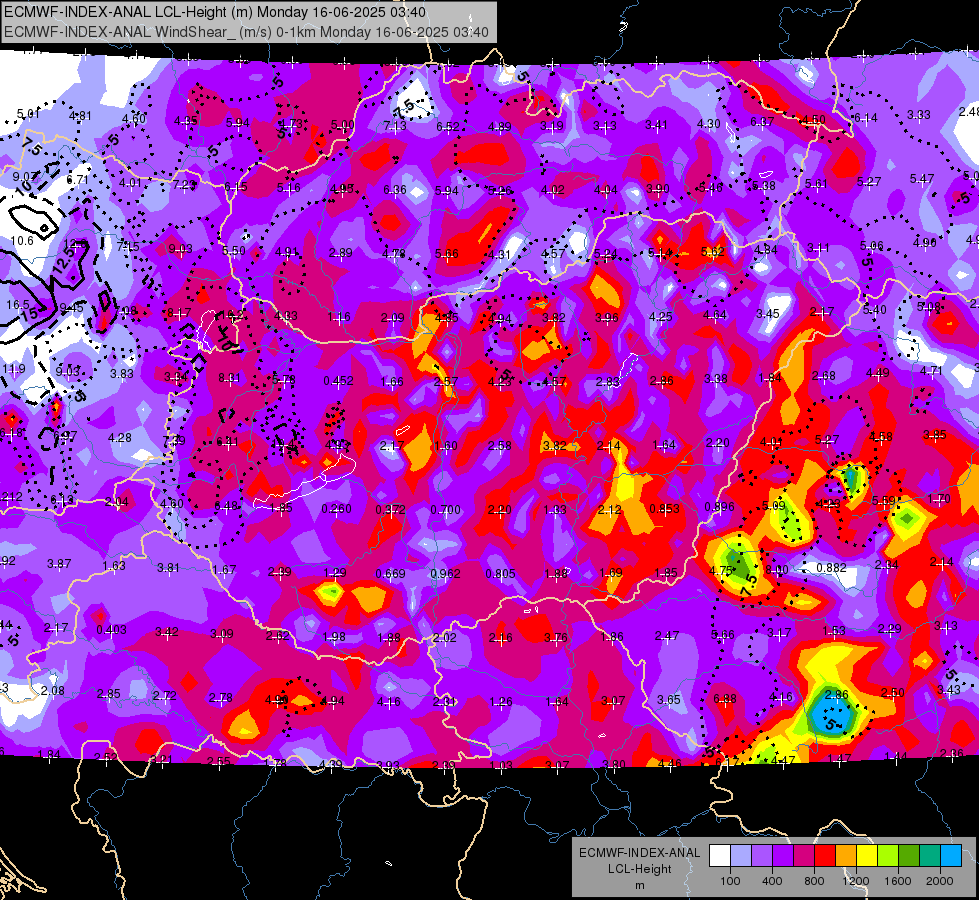Click the wind shear value 6.88
This screenshot has height=900, width=979.
725,699
